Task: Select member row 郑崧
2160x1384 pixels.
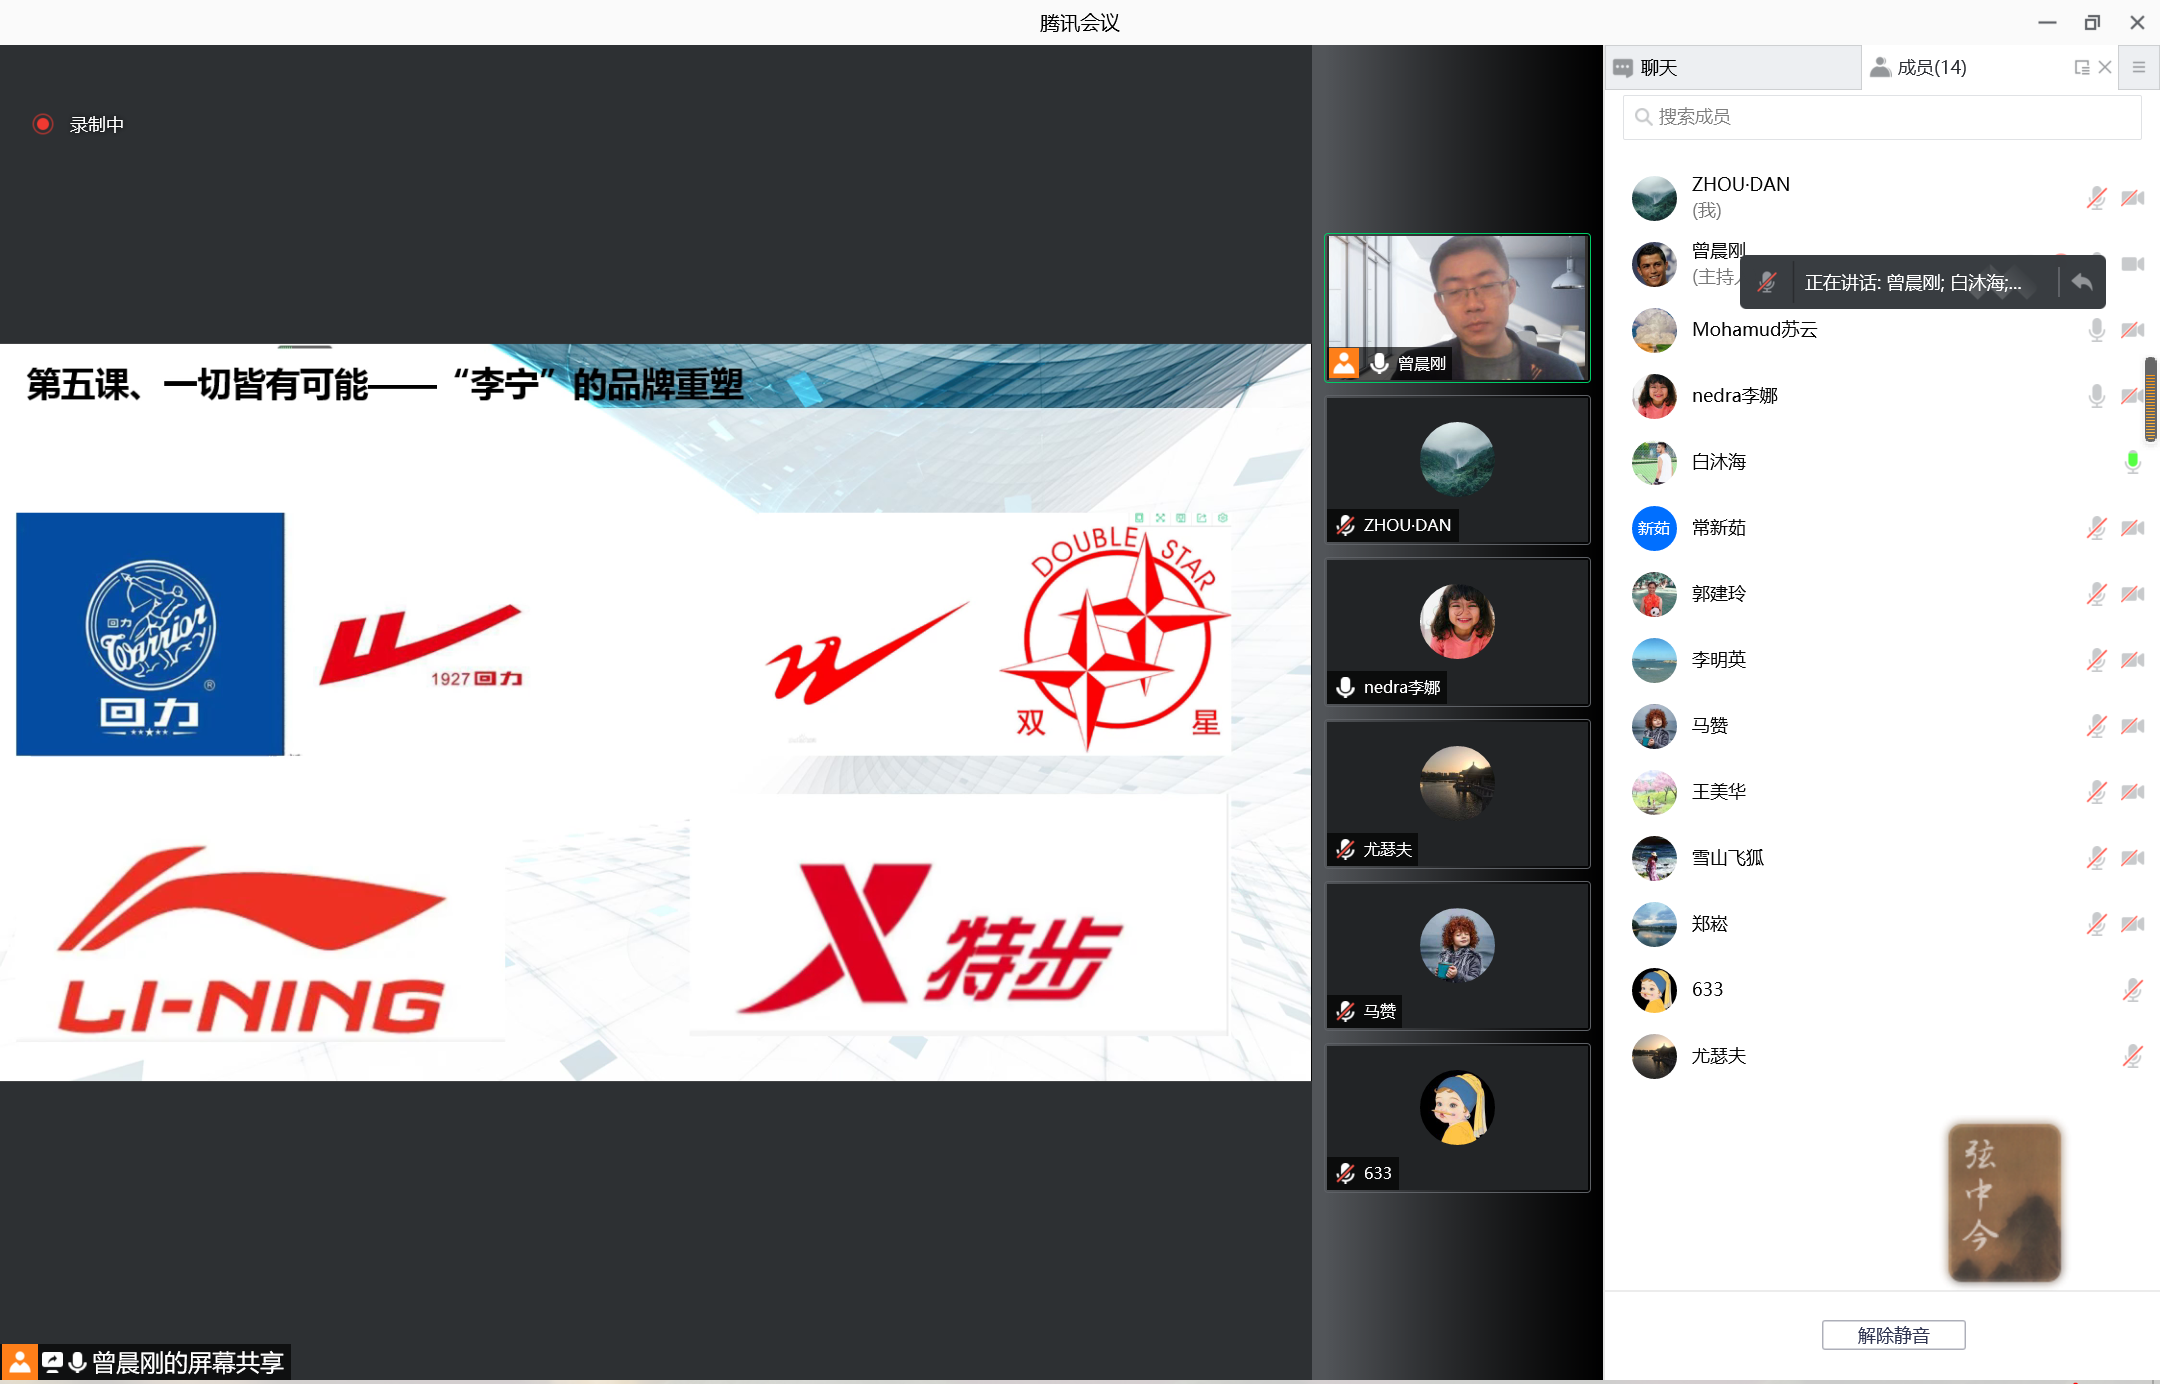Action: pos(1883,924)
